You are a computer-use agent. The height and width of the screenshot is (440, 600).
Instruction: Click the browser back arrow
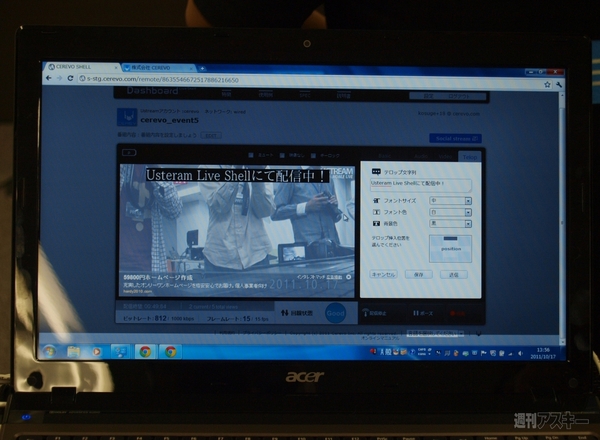click(x=49, y=78)
